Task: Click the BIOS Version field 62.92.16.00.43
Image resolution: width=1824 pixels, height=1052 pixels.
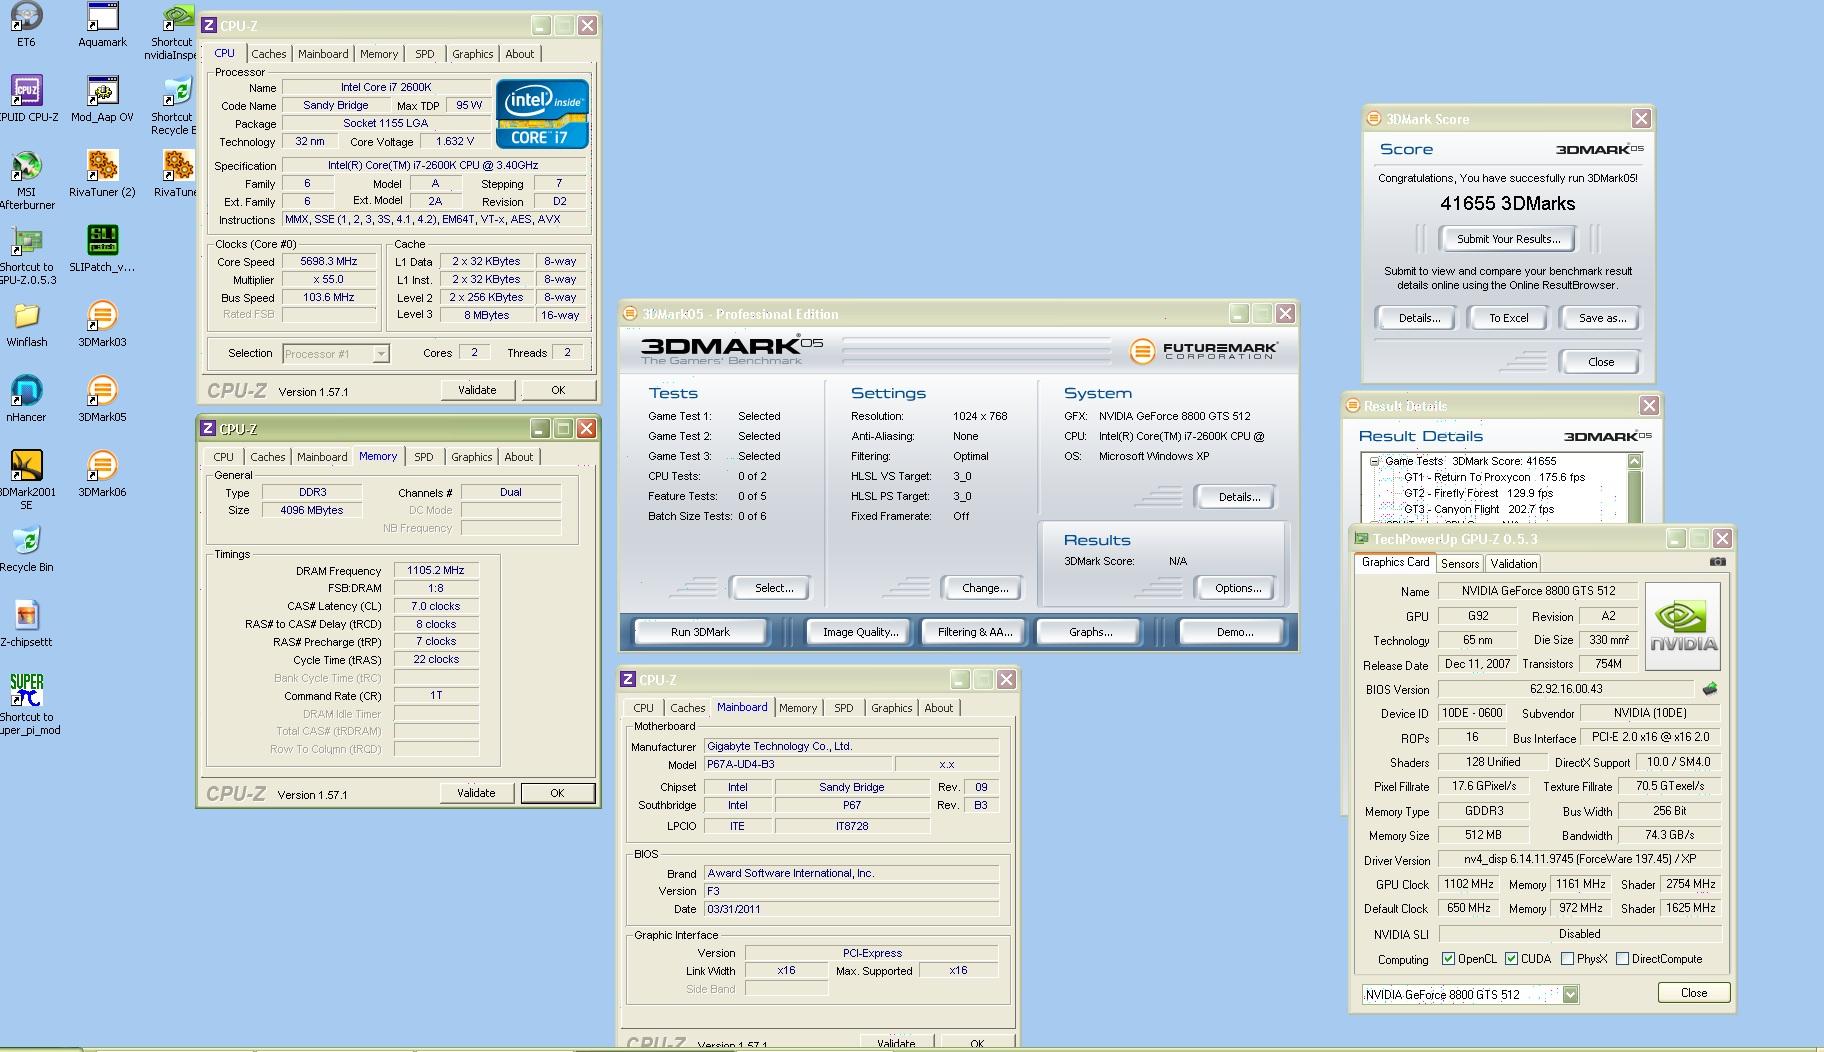Action: (x=1566, y=689)
